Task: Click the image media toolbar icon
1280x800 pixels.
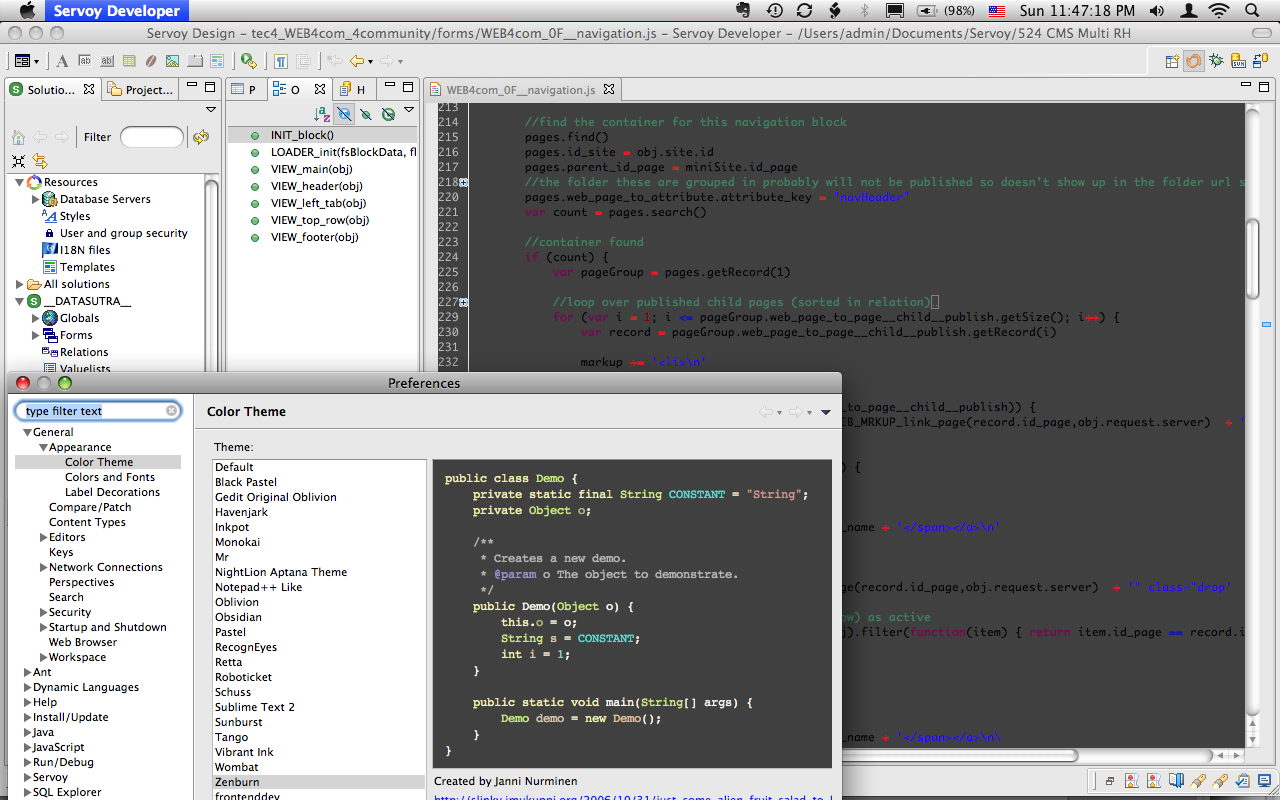Action: click(173, 61)
